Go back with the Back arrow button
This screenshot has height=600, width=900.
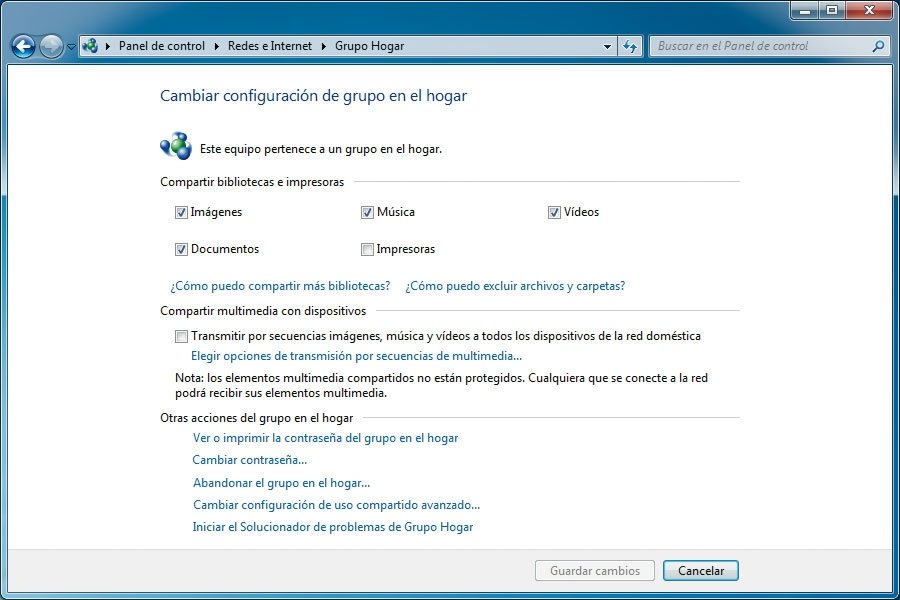[x=24, y=47]
